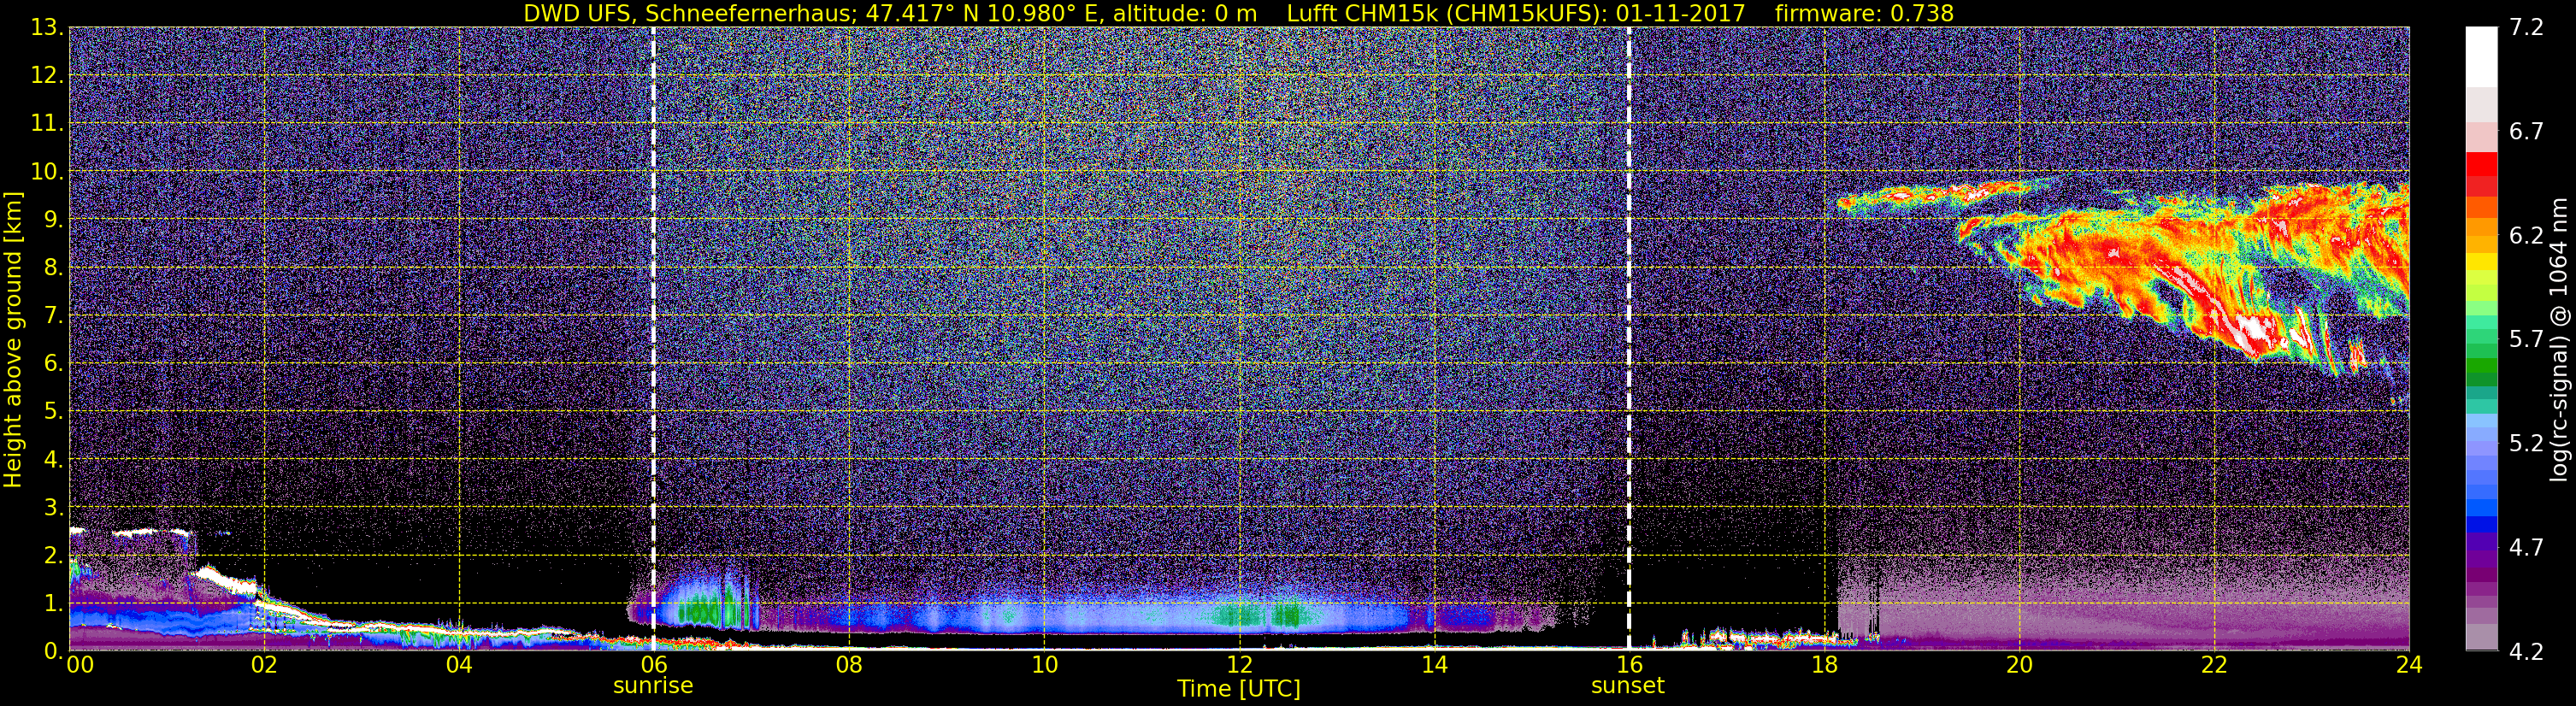This screenshot has height=706, width=2576.
Task: Click the time-axis tick label '10'
Action: click(1044, 665)
